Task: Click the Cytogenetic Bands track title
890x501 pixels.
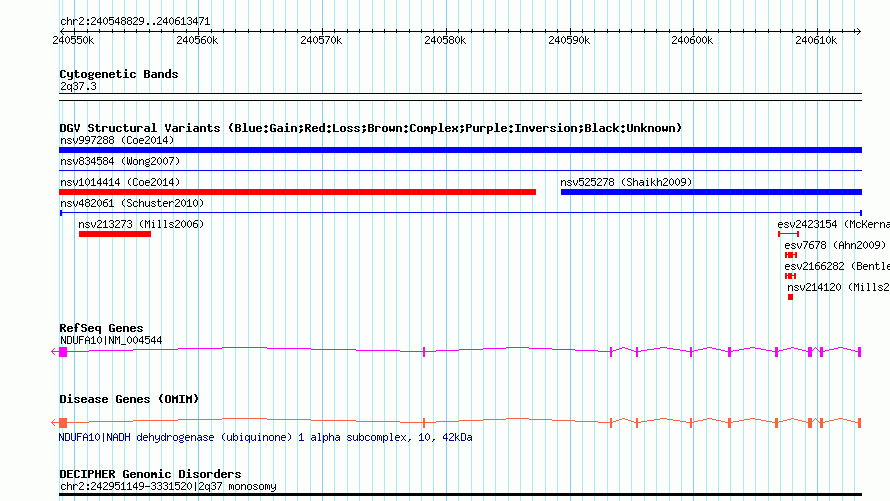Action: tap(119, 74)
